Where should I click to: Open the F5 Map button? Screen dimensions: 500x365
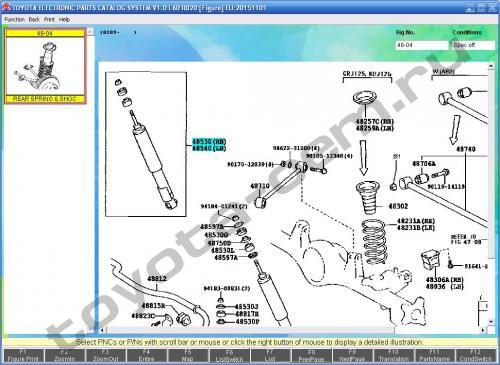coord(188,356)
